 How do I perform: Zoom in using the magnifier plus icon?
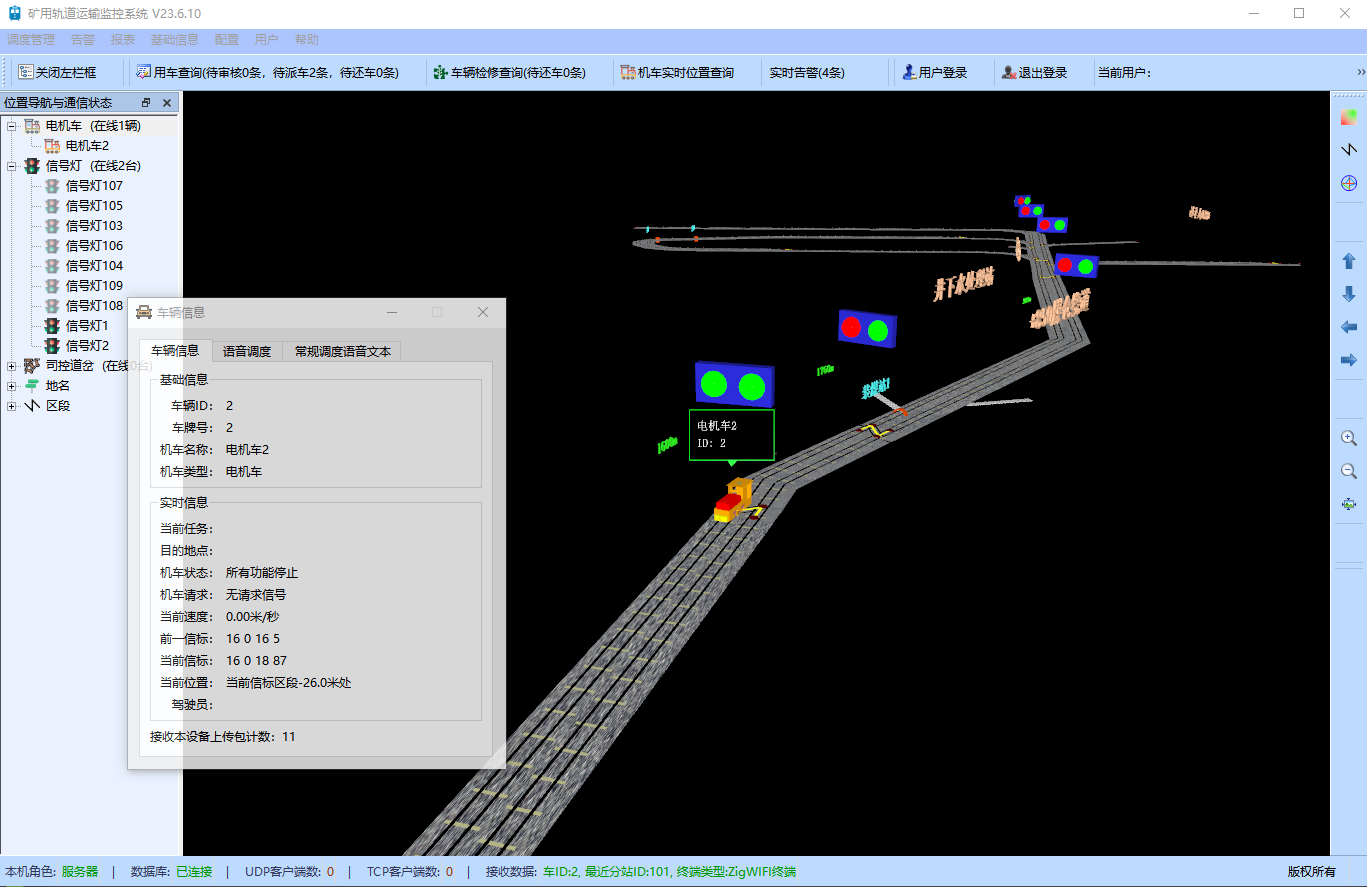[1349, 438]
